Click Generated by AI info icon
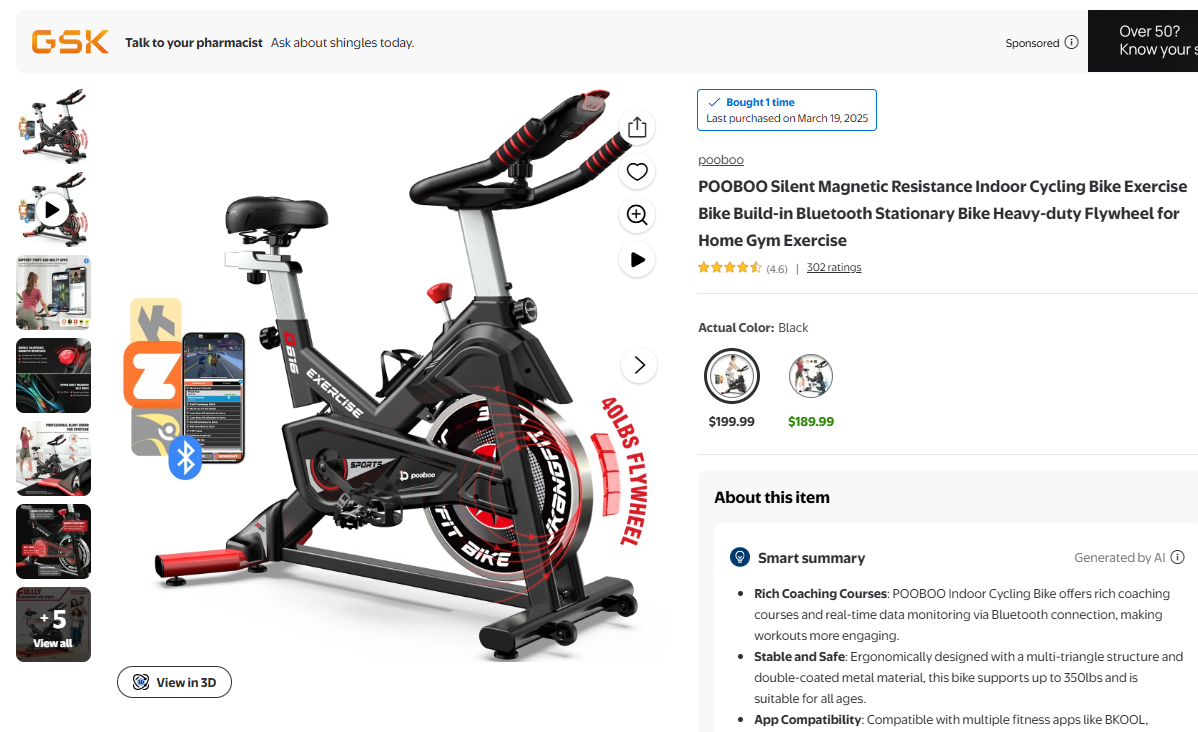1198x732 pixels. (1177, 557)
